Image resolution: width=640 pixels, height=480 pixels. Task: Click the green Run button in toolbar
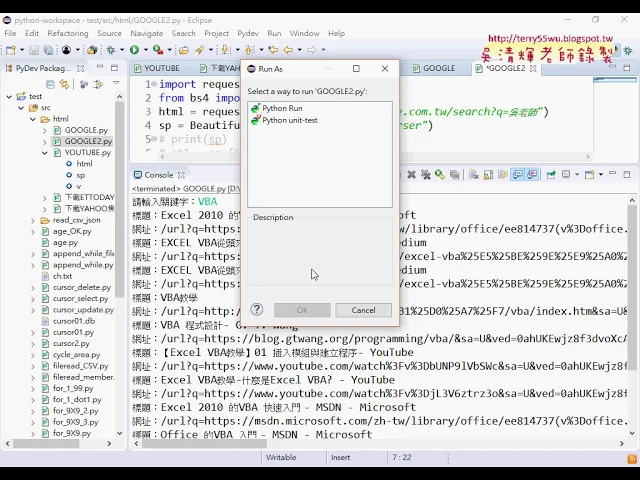pyautogui.click(x=134, y=50)
